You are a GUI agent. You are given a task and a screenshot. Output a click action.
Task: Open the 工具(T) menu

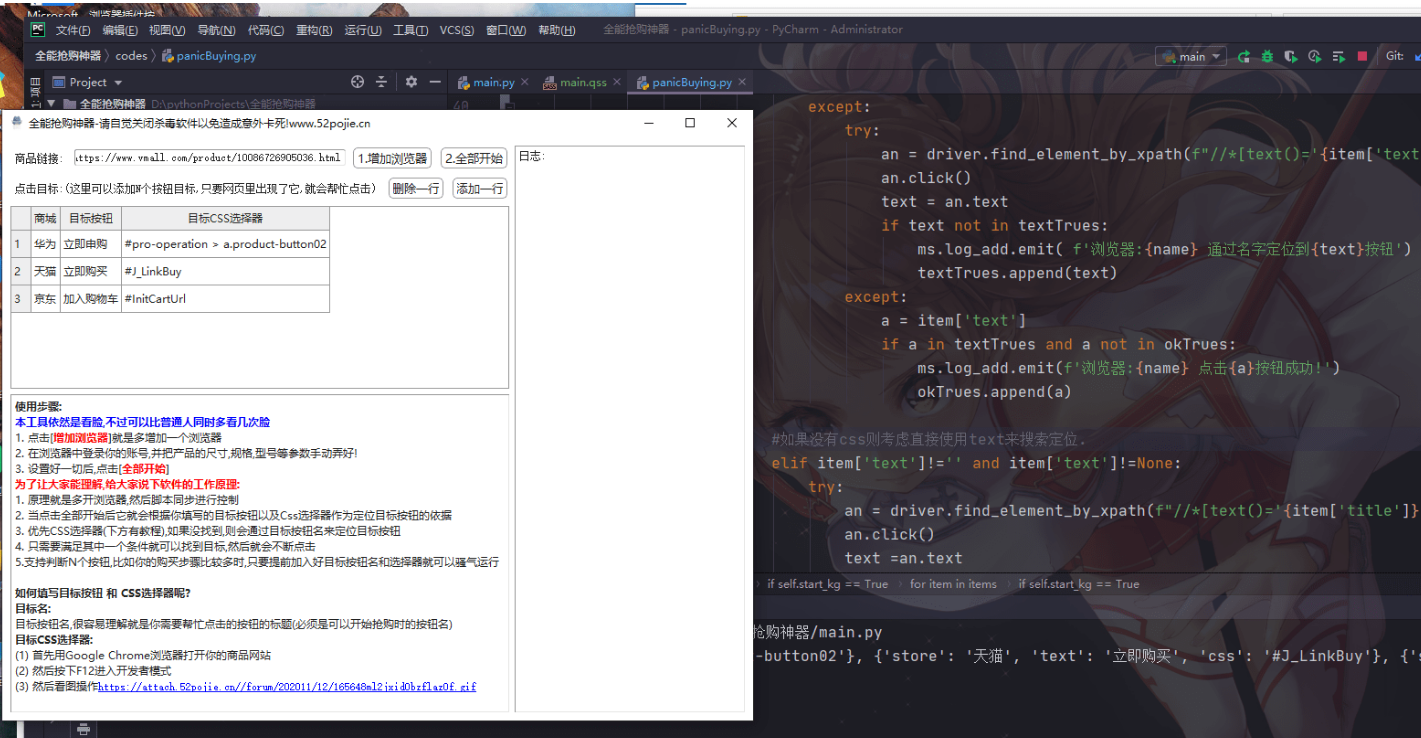[x=411, y=30]
